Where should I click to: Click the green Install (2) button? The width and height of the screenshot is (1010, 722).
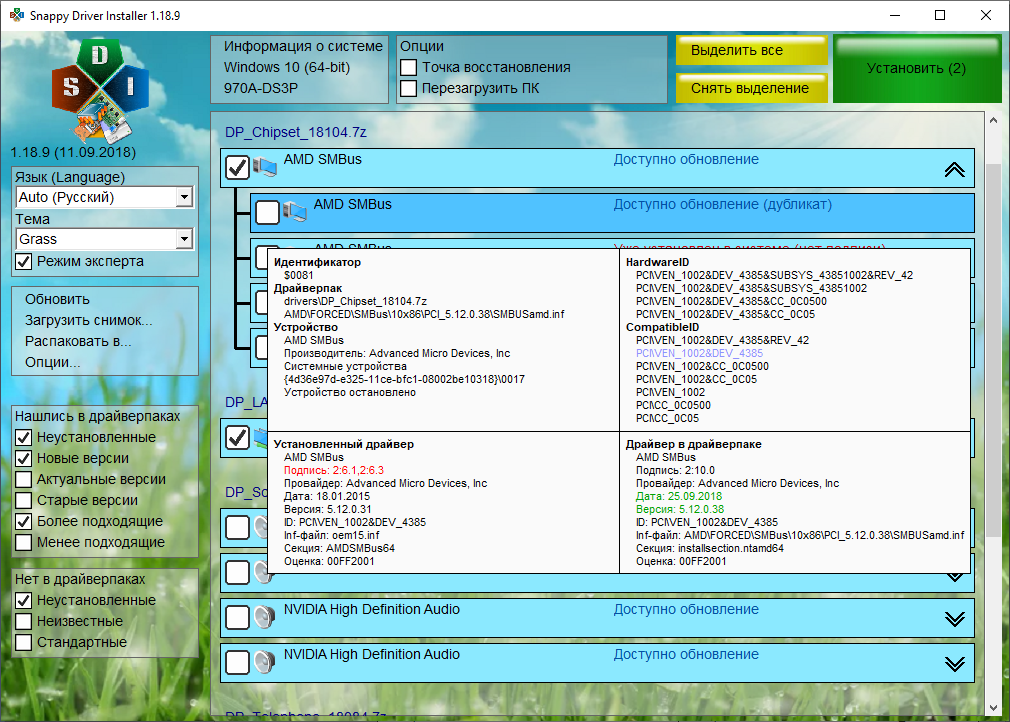coord(917,69)
